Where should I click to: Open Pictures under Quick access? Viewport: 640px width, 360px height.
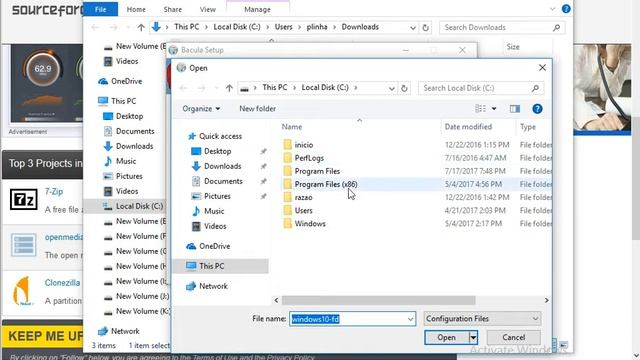(217, 196)
